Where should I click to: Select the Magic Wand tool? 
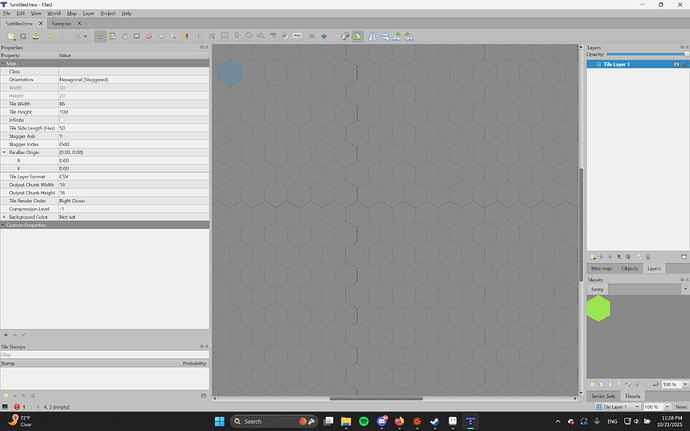click(174, 37)
